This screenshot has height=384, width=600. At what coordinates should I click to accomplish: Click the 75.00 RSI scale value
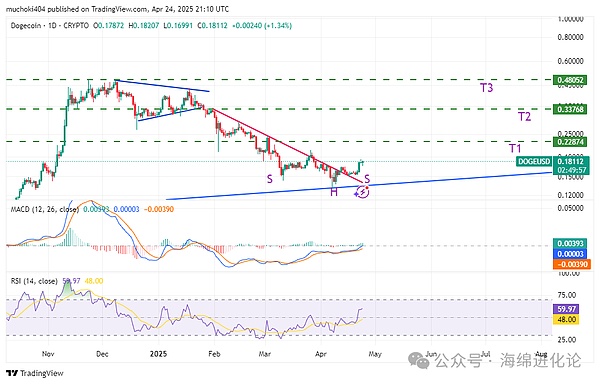pyautogui.click(x=567, y=295)
